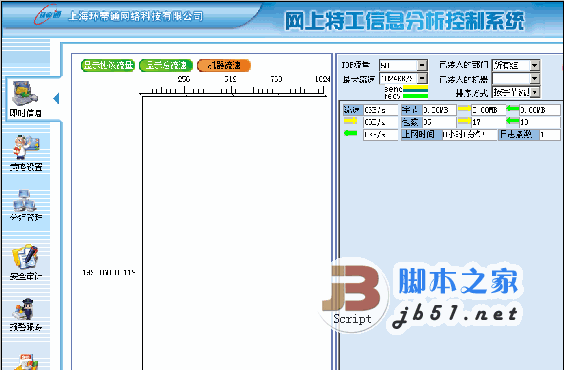Viewport: 564px width, 370px height.
Task: Click the 上海环带铺网络科技有限公司 company name
Action: (x=136, y=16)
